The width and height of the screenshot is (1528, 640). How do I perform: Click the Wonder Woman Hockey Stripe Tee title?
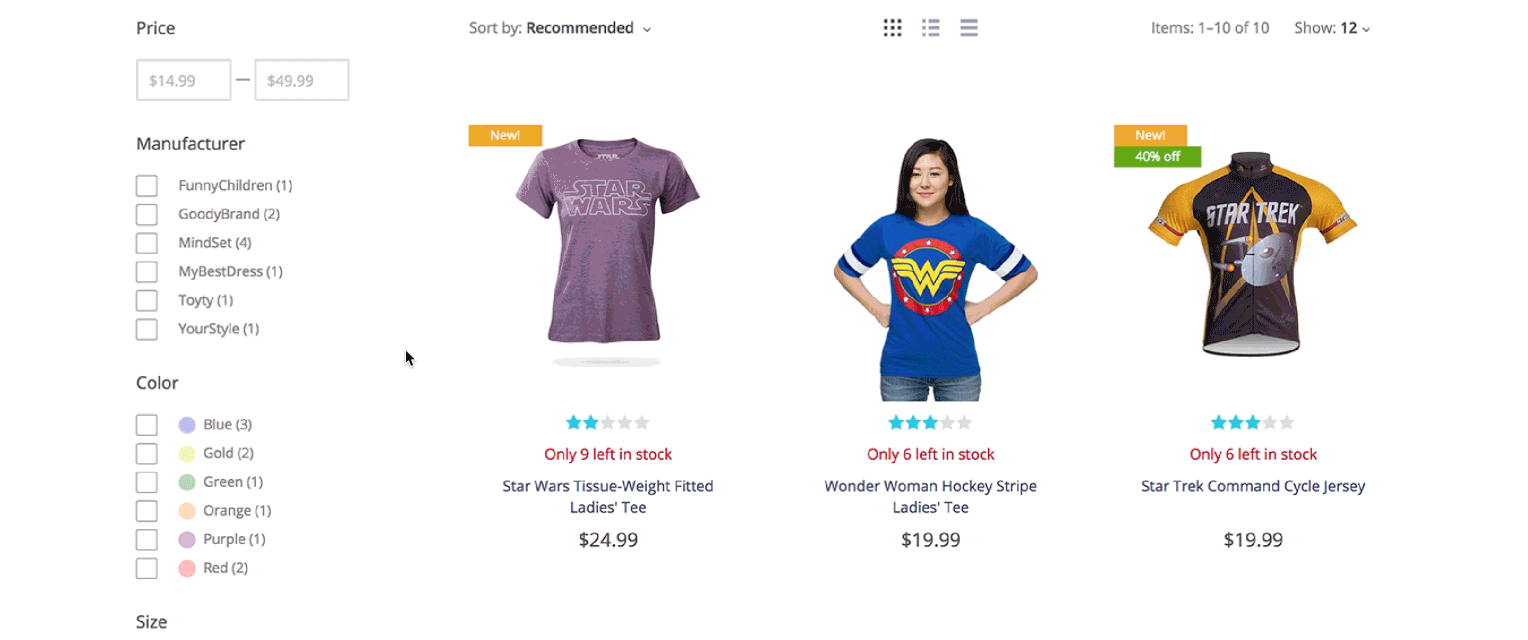point(930,497)
